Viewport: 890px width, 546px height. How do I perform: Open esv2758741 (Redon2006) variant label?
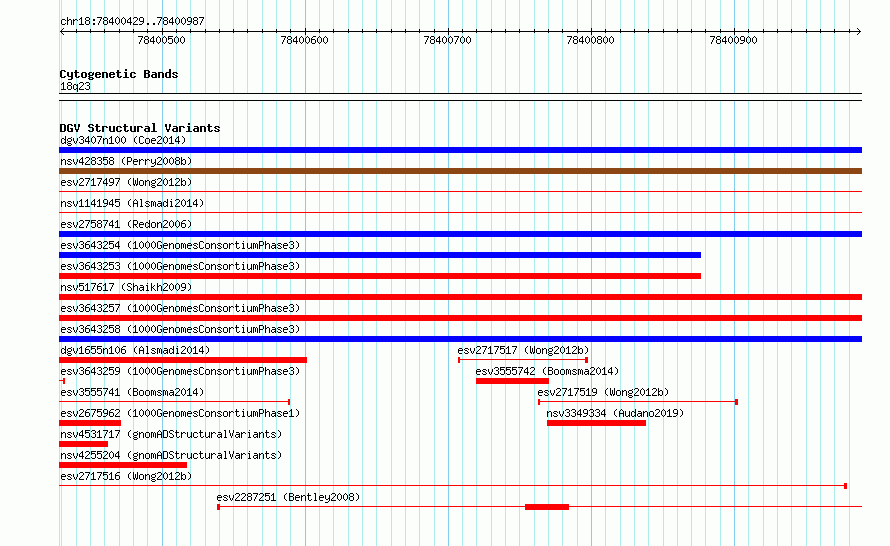tap(126, 224)
